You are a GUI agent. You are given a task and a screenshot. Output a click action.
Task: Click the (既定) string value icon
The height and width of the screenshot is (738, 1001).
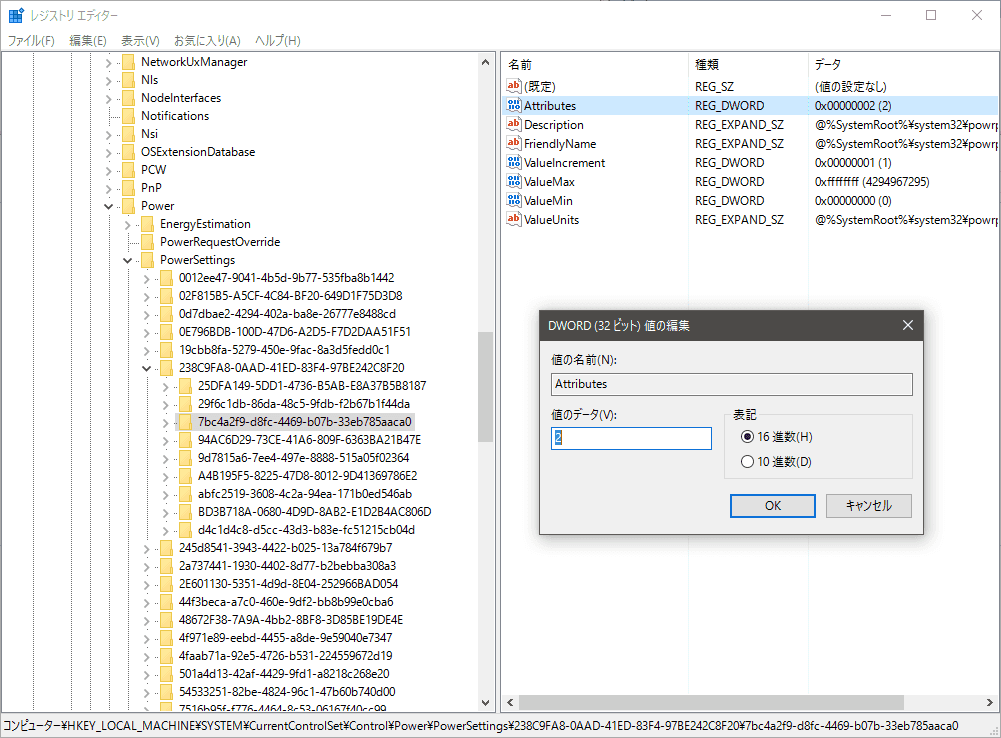coord(514,86)
